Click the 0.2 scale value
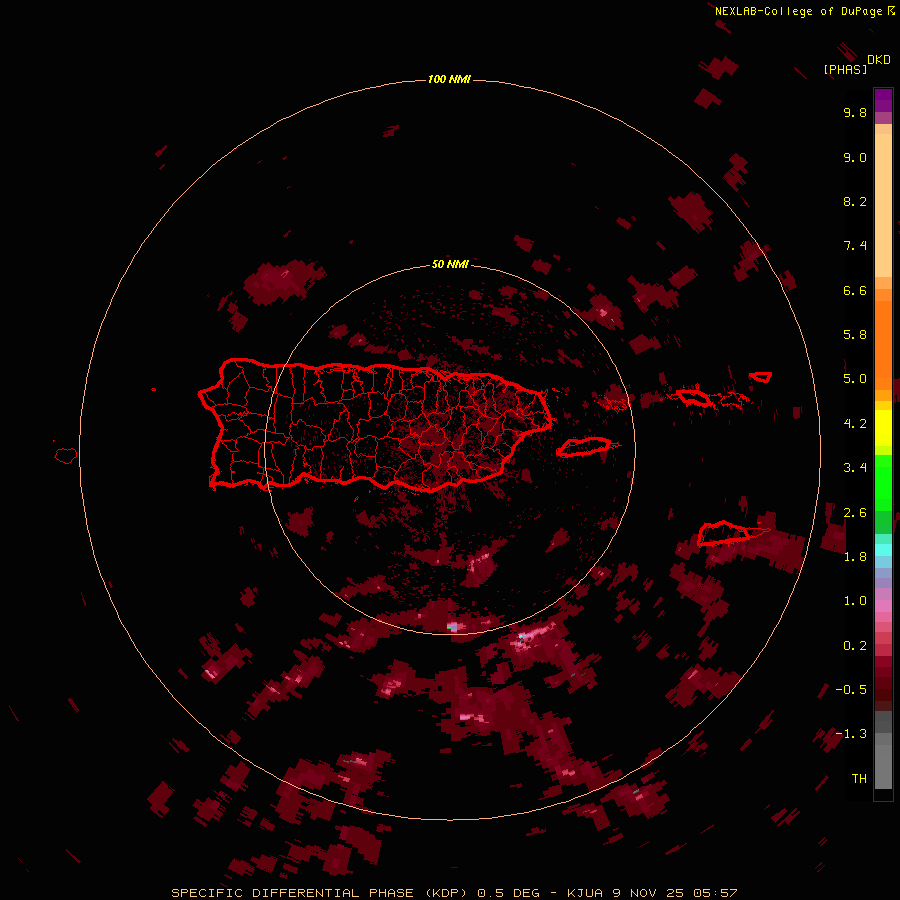This screenshot has height=900, width=900. (855, 646)
